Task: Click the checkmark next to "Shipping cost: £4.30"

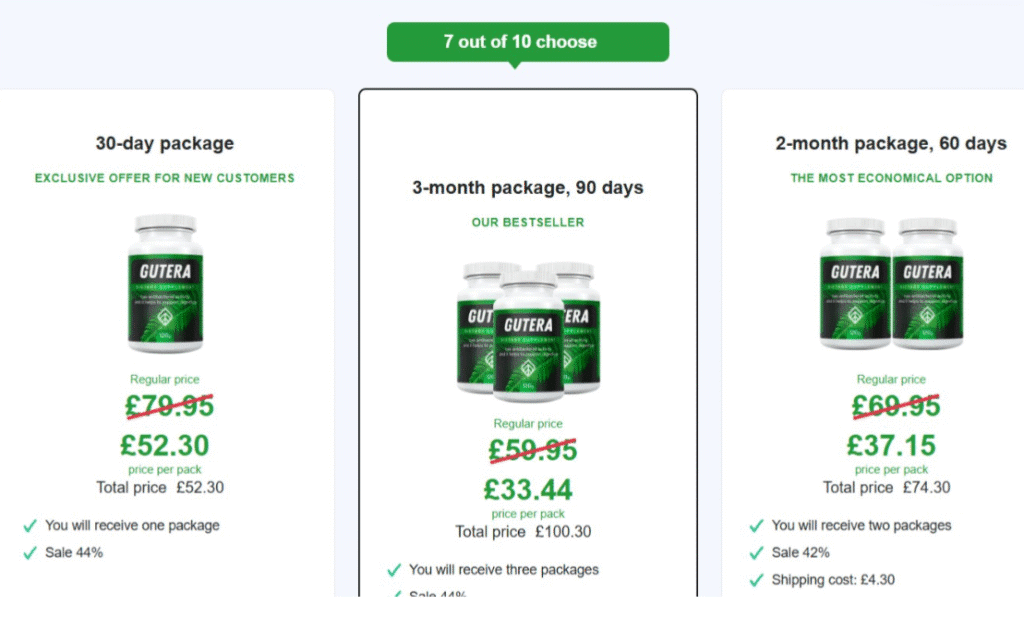Action: point(757,579)
